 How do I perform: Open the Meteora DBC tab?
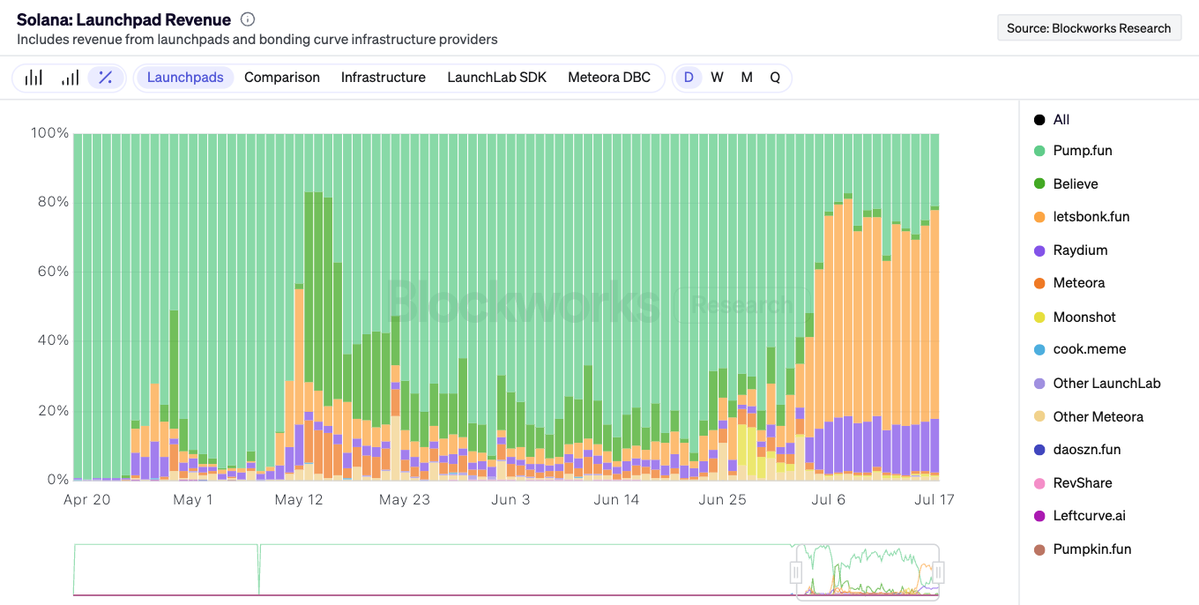[609, 77]
